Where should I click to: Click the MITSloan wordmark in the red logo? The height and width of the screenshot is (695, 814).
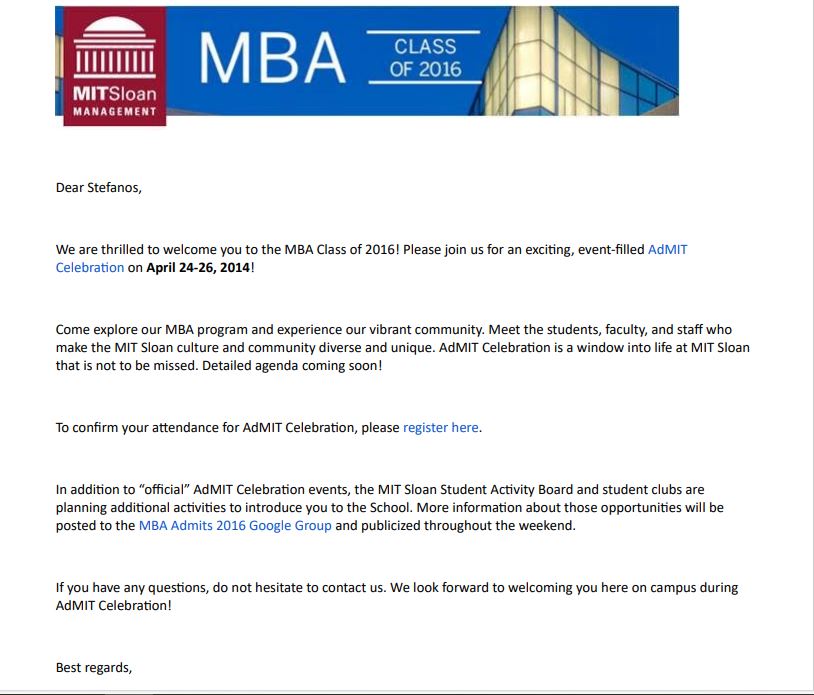[115, 94]
